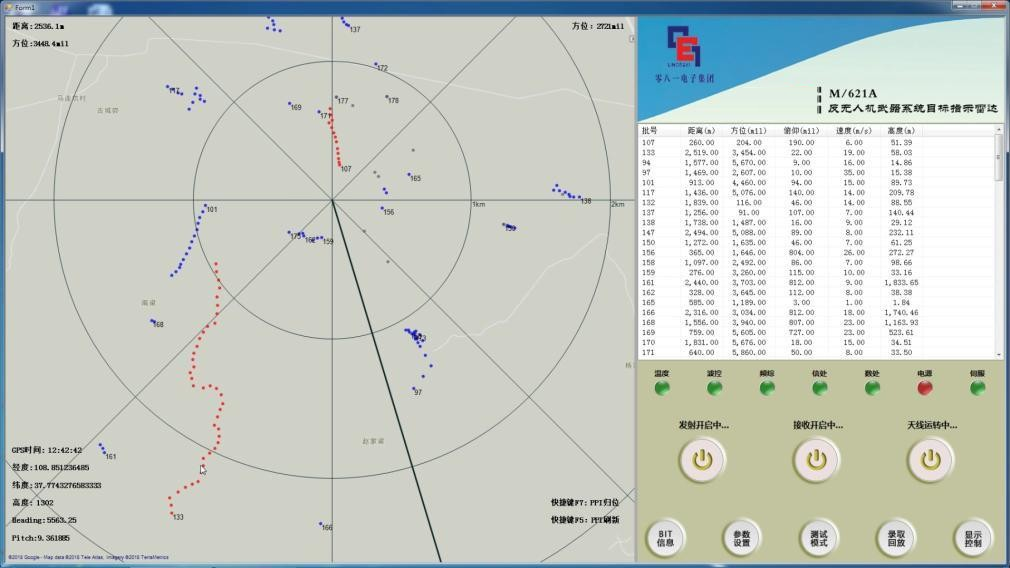This screenshot has height=568, width=1010.
Task: Click the 波控 status indicator light
Action: [x=714, y=388]
